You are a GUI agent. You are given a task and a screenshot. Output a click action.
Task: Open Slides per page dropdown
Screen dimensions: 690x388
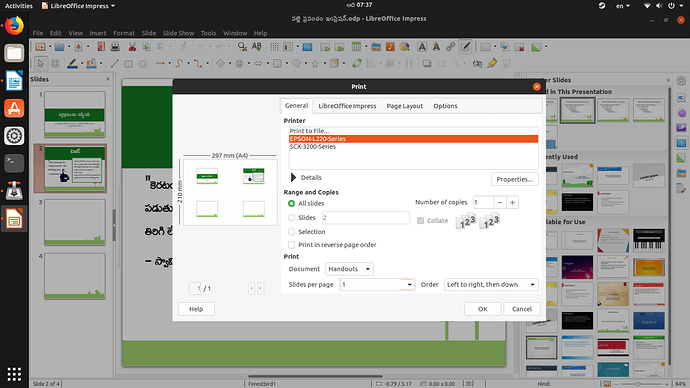(377, 285)
